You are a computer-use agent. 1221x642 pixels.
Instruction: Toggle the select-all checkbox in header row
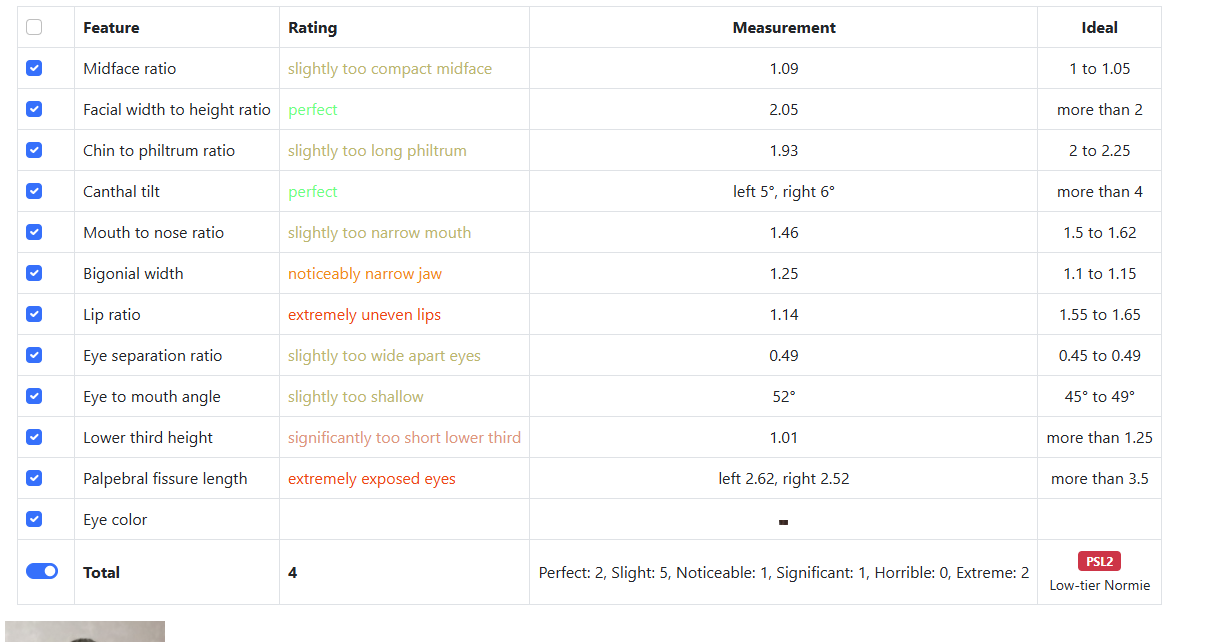tap(34, 27)
